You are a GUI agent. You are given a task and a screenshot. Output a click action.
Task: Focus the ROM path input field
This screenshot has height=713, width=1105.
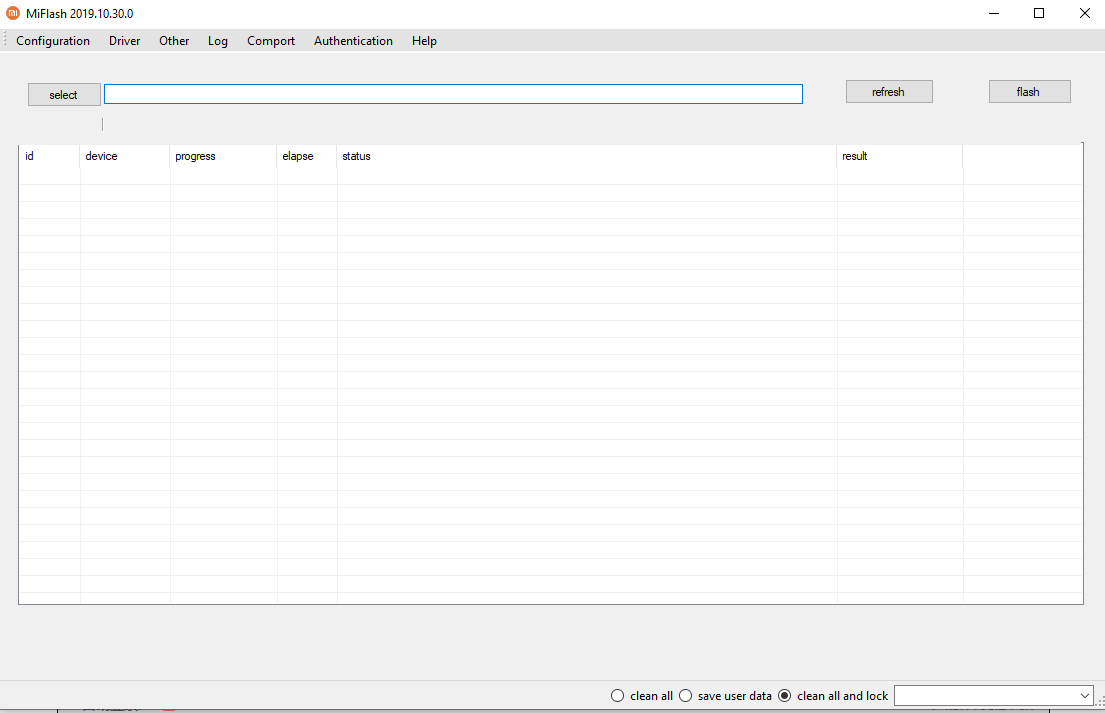coord(453,94)
